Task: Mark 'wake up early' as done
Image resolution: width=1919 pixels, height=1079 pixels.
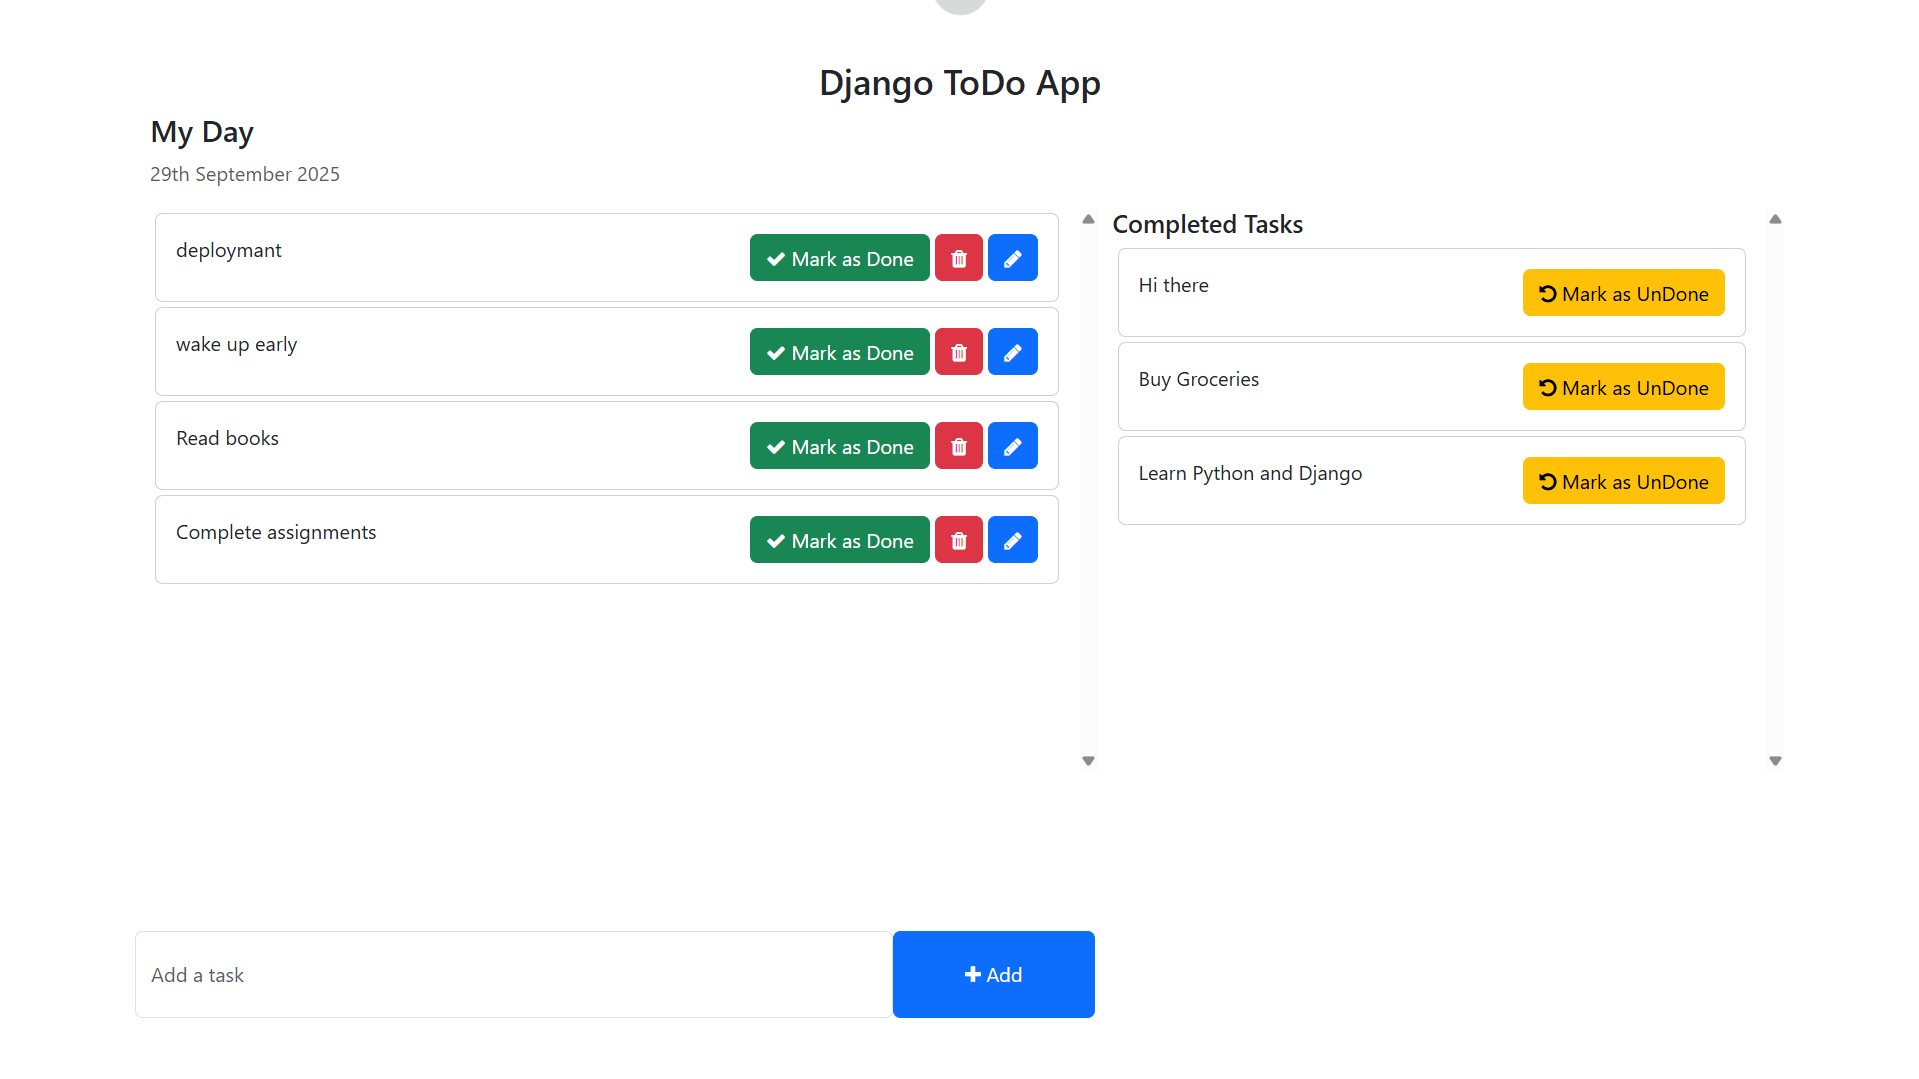Action: tap(839, 352)
